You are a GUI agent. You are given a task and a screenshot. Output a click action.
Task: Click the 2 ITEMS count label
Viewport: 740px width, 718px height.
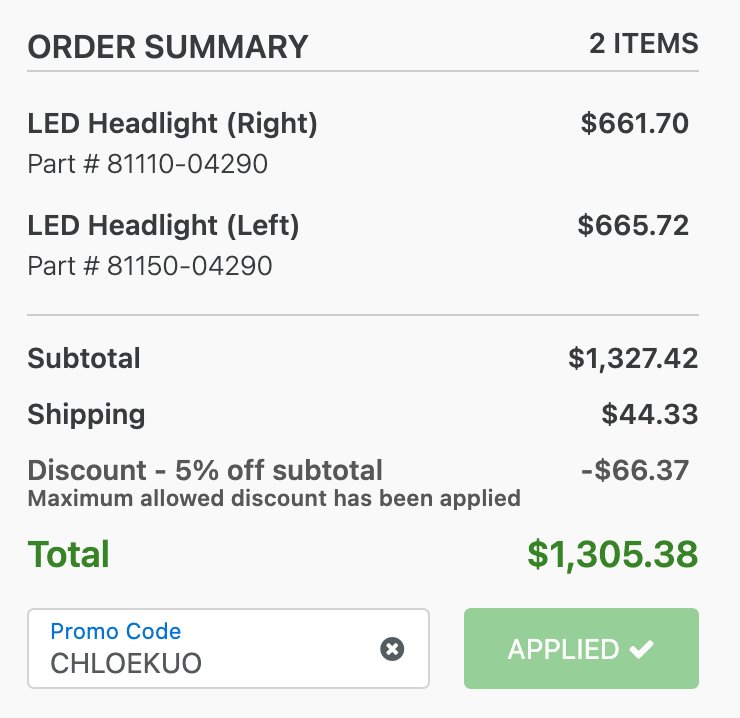pos(644,43)
